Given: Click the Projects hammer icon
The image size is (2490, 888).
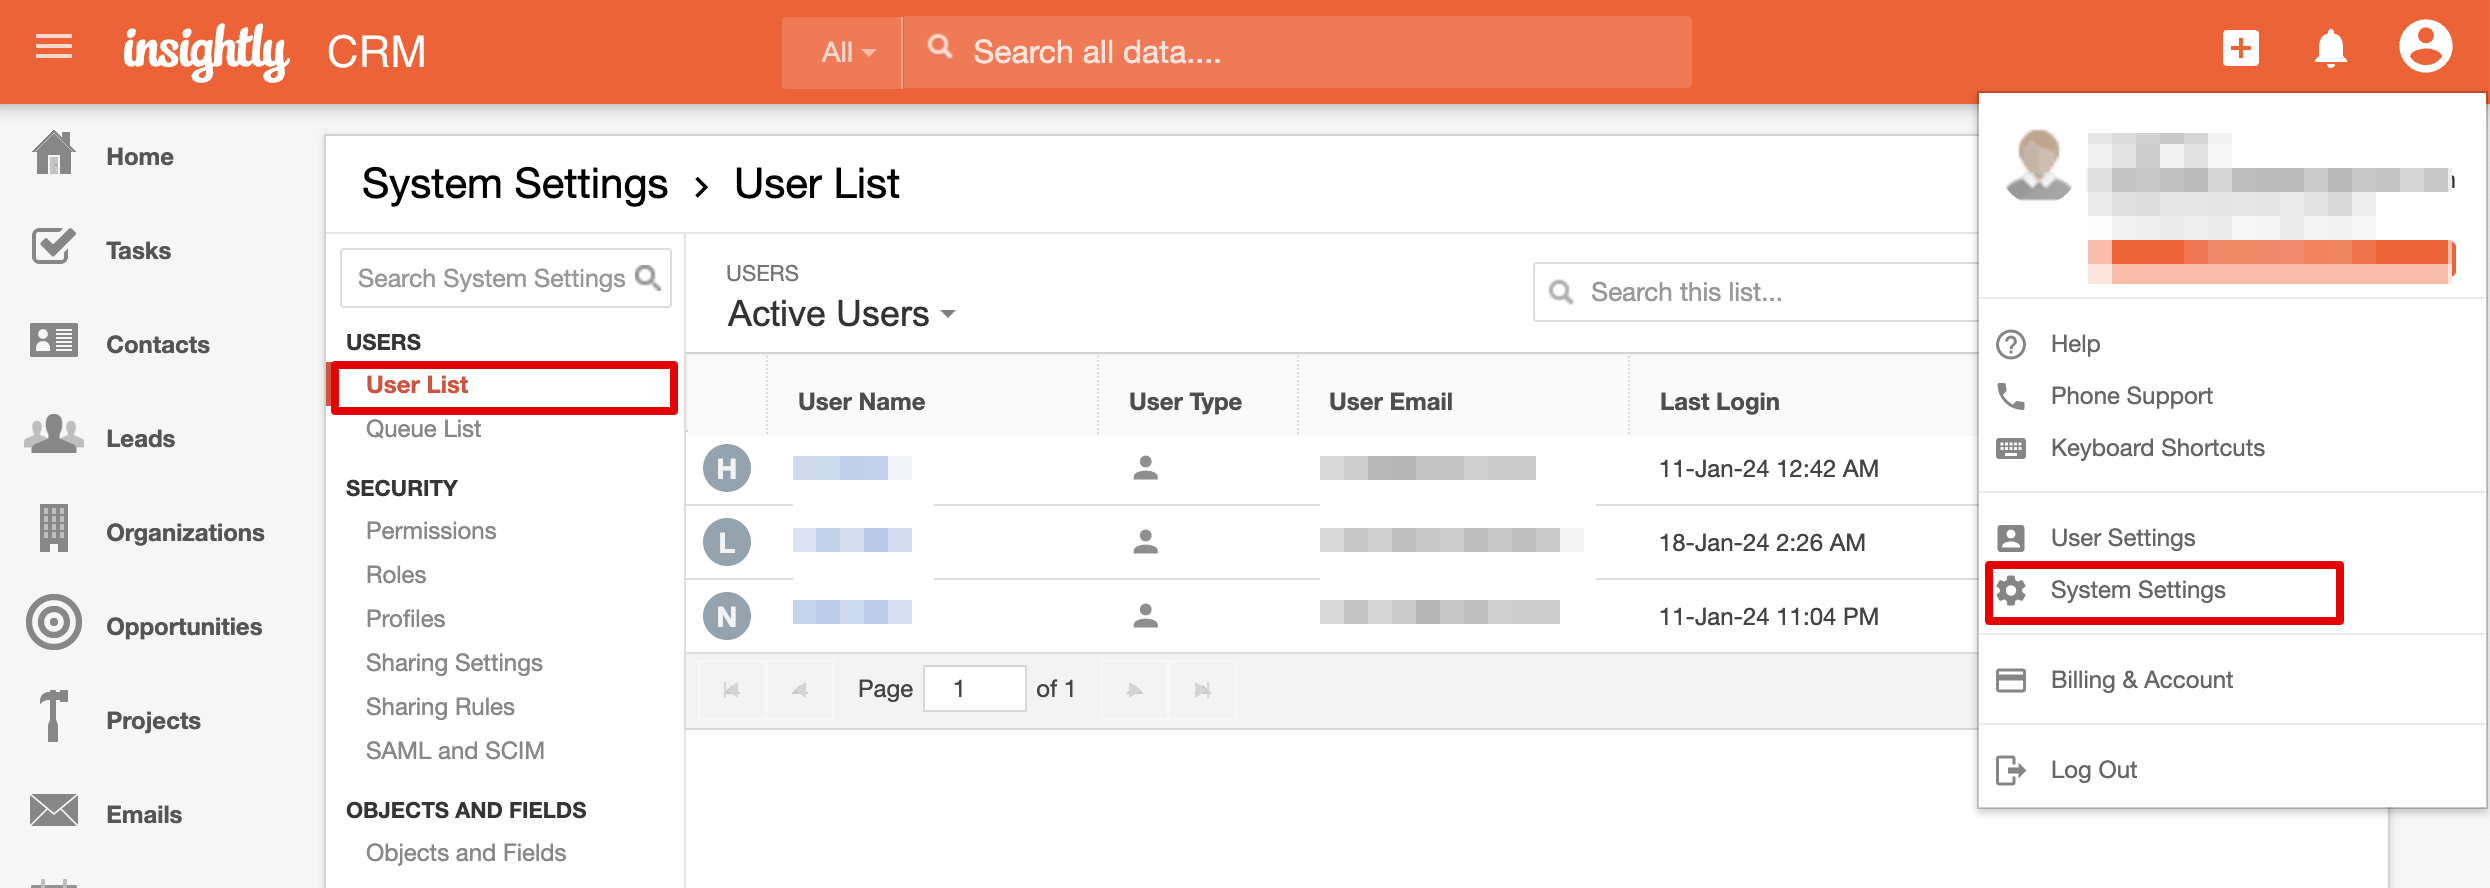Looking at the screenshot, I should click(53, 716).
